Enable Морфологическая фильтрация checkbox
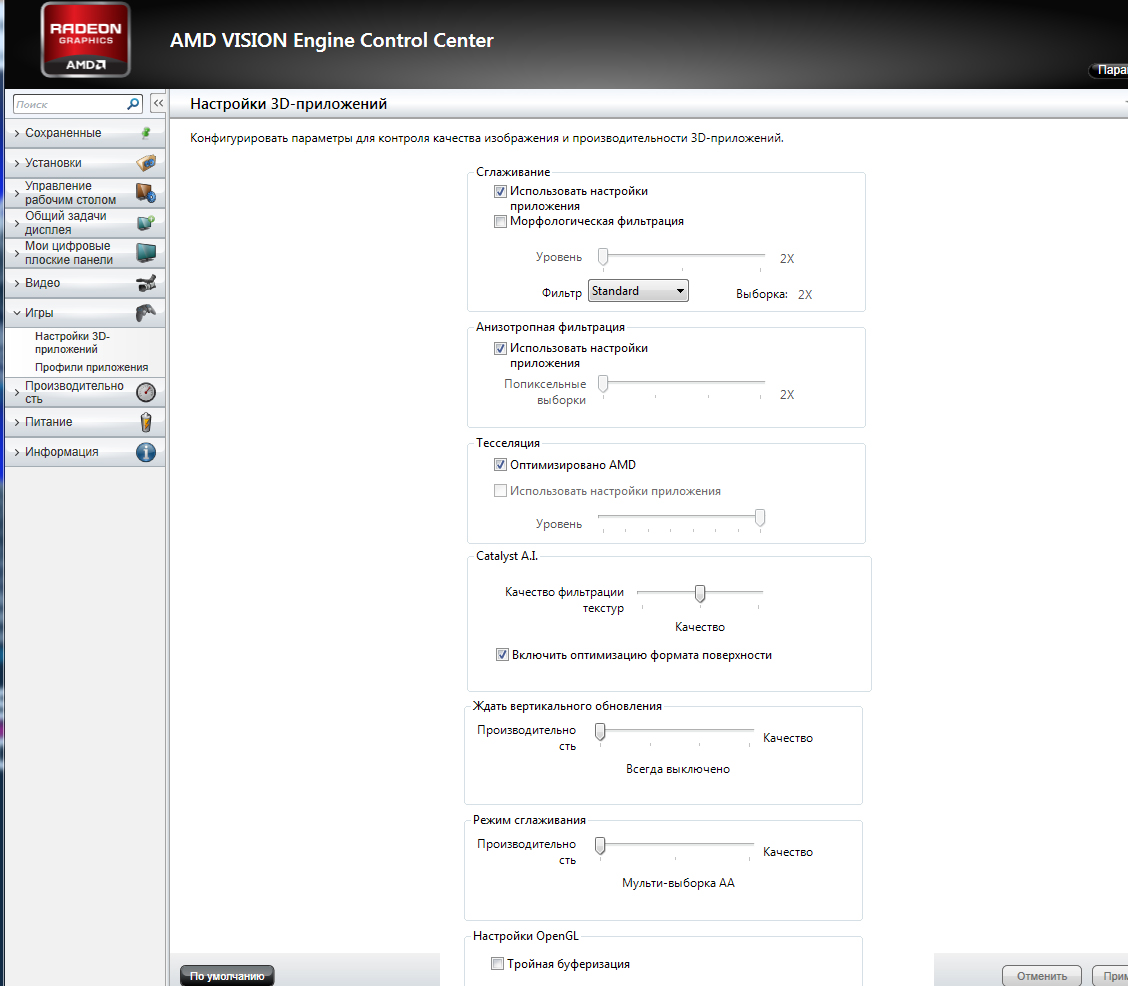This screenshot has width=1128, height=986. point(500,222)
